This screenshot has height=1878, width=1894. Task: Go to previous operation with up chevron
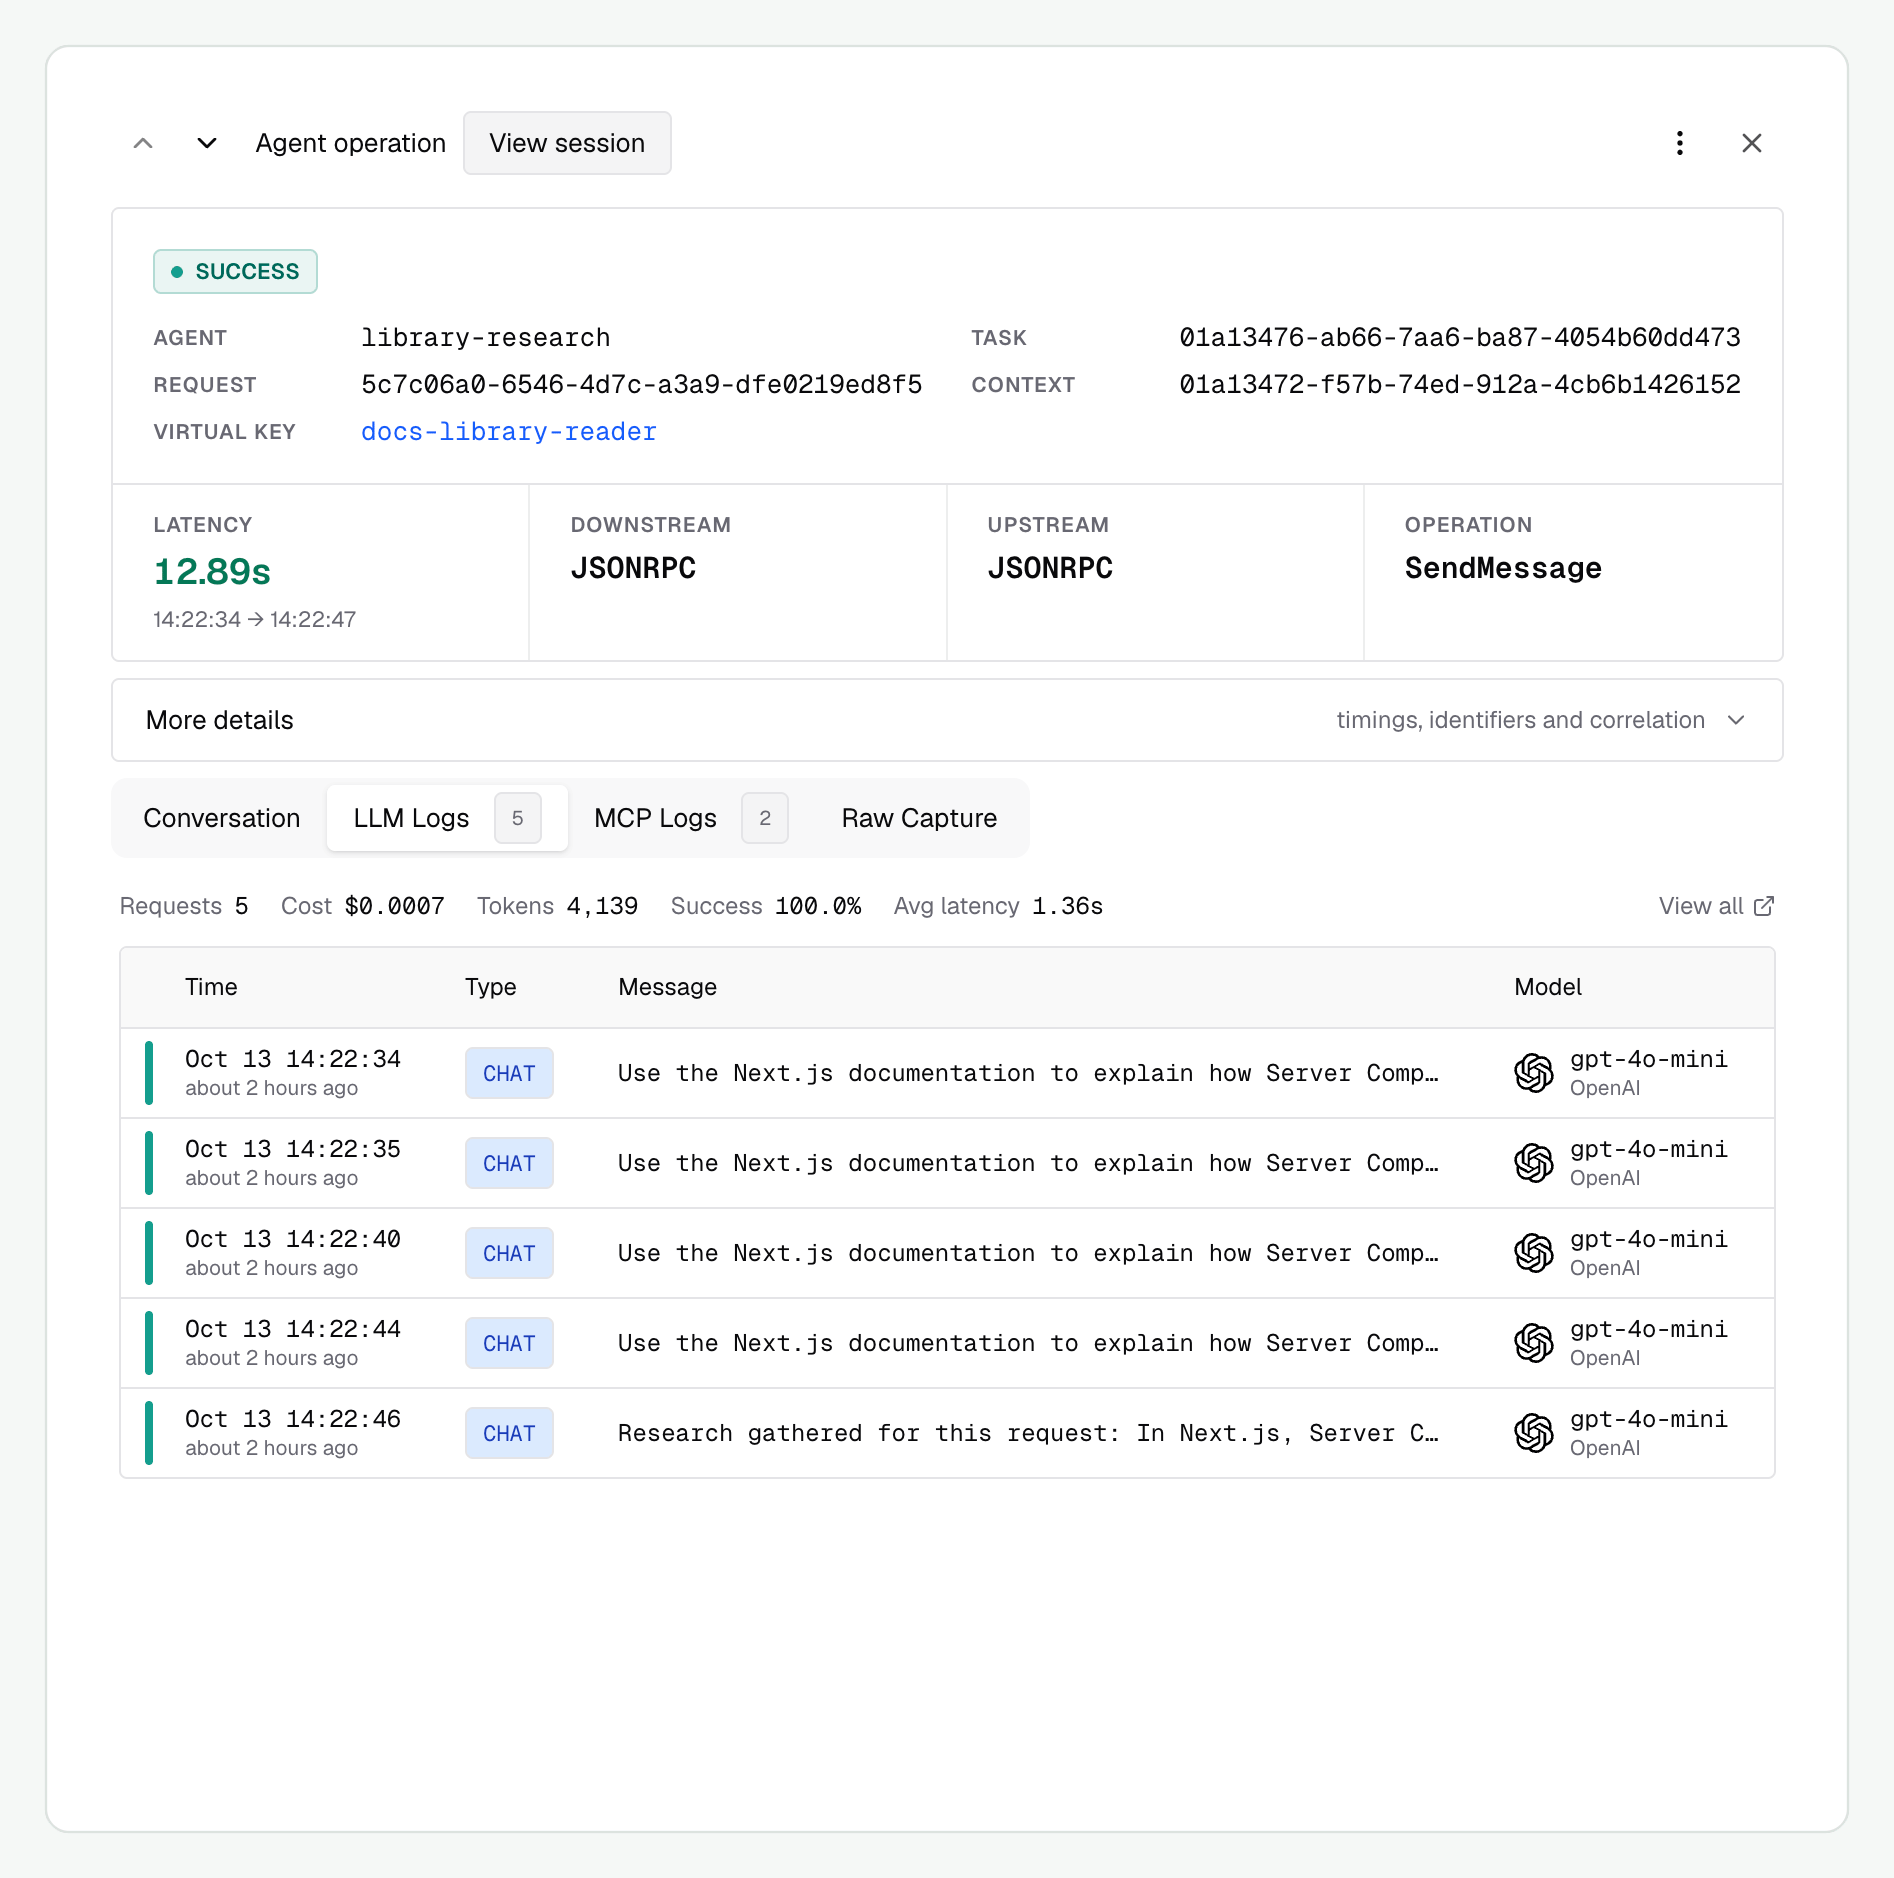pos(143,143)
